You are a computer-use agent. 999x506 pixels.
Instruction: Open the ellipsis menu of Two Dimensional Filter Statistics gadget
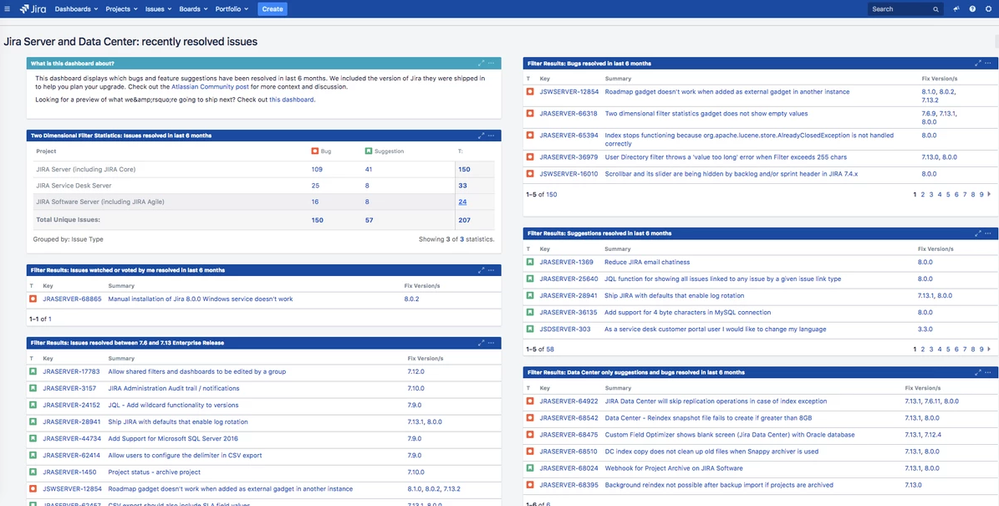[491, 136]
